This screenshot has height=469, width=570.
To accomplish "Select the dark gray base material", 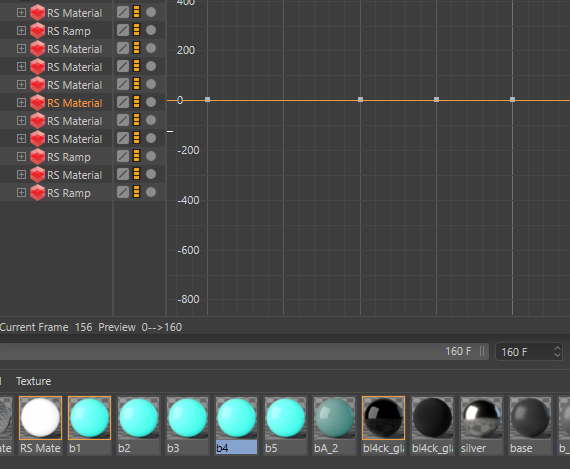I will tap(530, 418).
